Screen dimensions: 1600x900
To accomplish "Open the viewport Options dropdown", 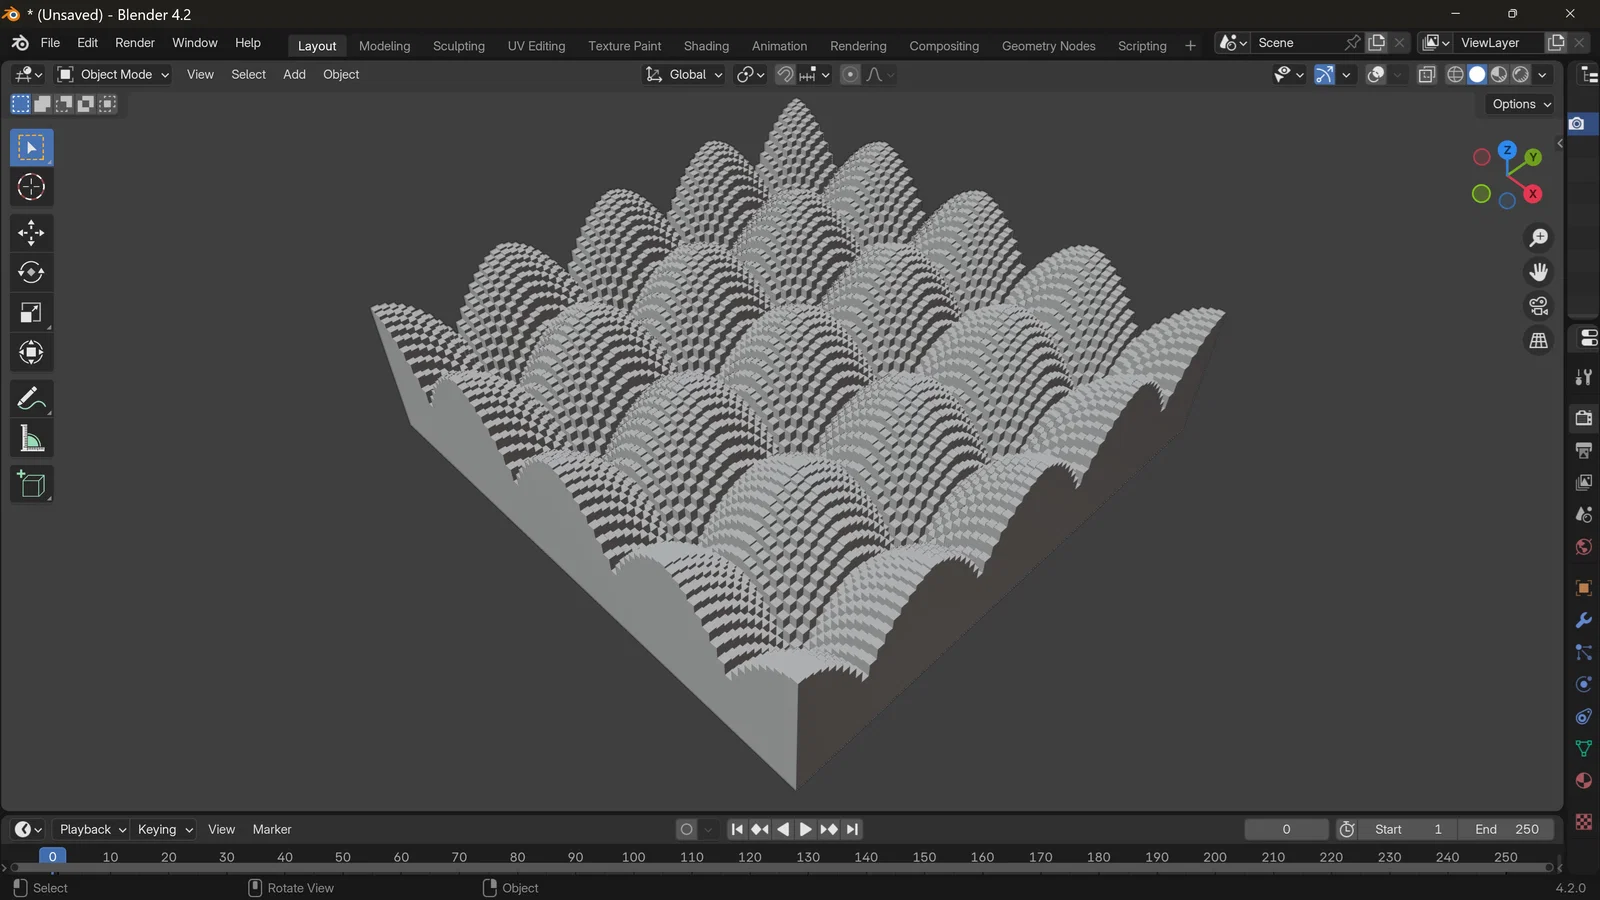I will [1521, 104].
